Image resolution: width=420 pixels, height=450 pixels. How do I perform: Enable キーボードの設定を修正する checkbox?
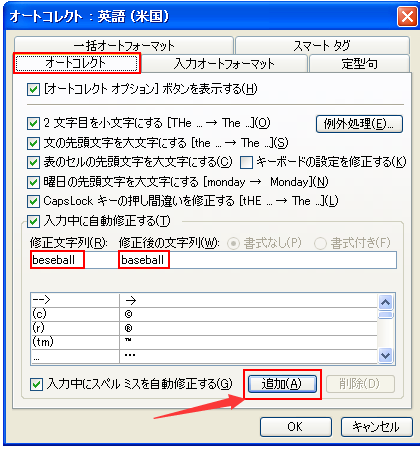point(246,162)
